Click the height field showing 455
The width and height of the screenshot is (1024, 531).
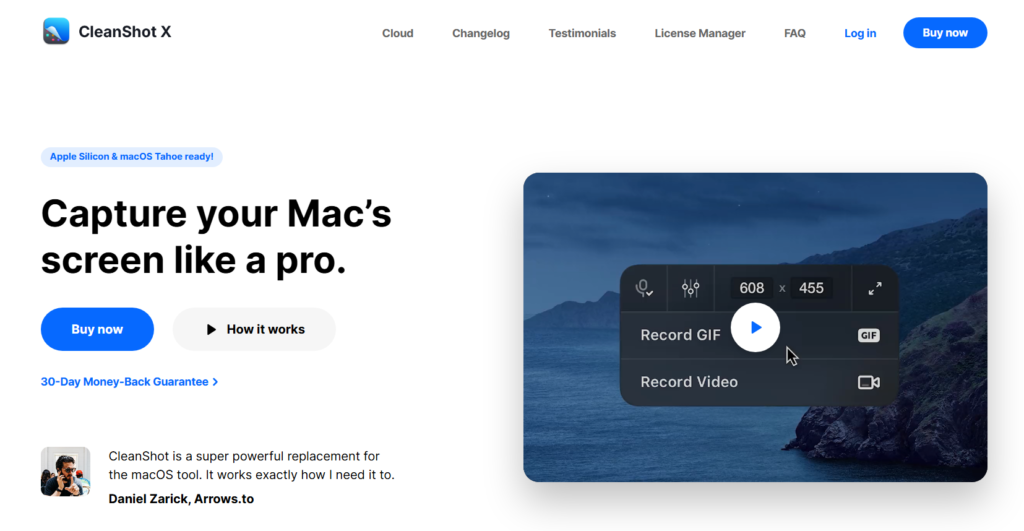point(811,288)
